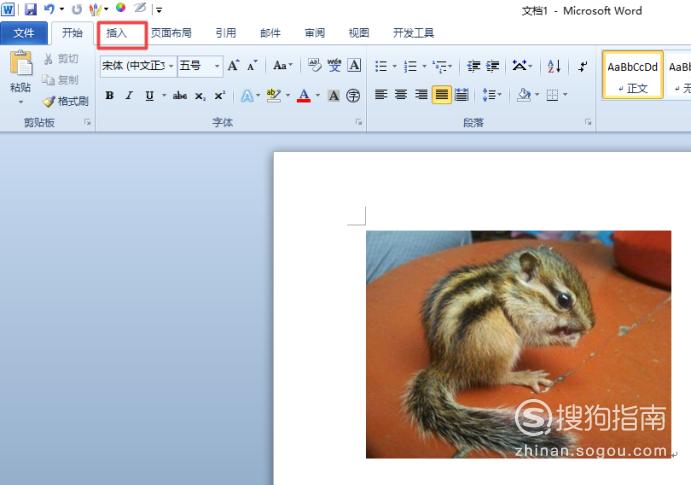
Task: Open the Asian Layout dropdown
Action: pyautogui.click(x=523, y=66)
